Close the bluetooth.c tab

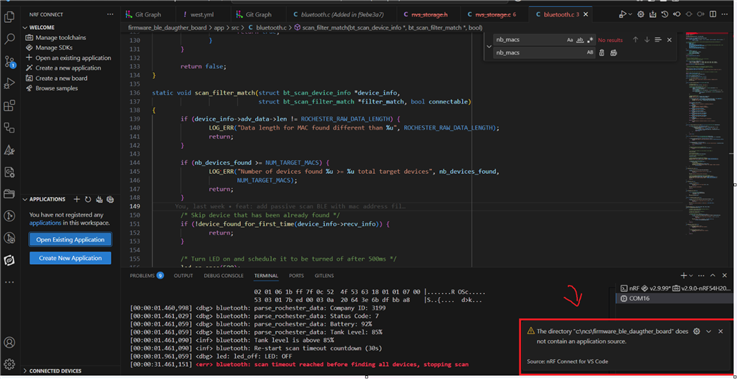point(586,15)
